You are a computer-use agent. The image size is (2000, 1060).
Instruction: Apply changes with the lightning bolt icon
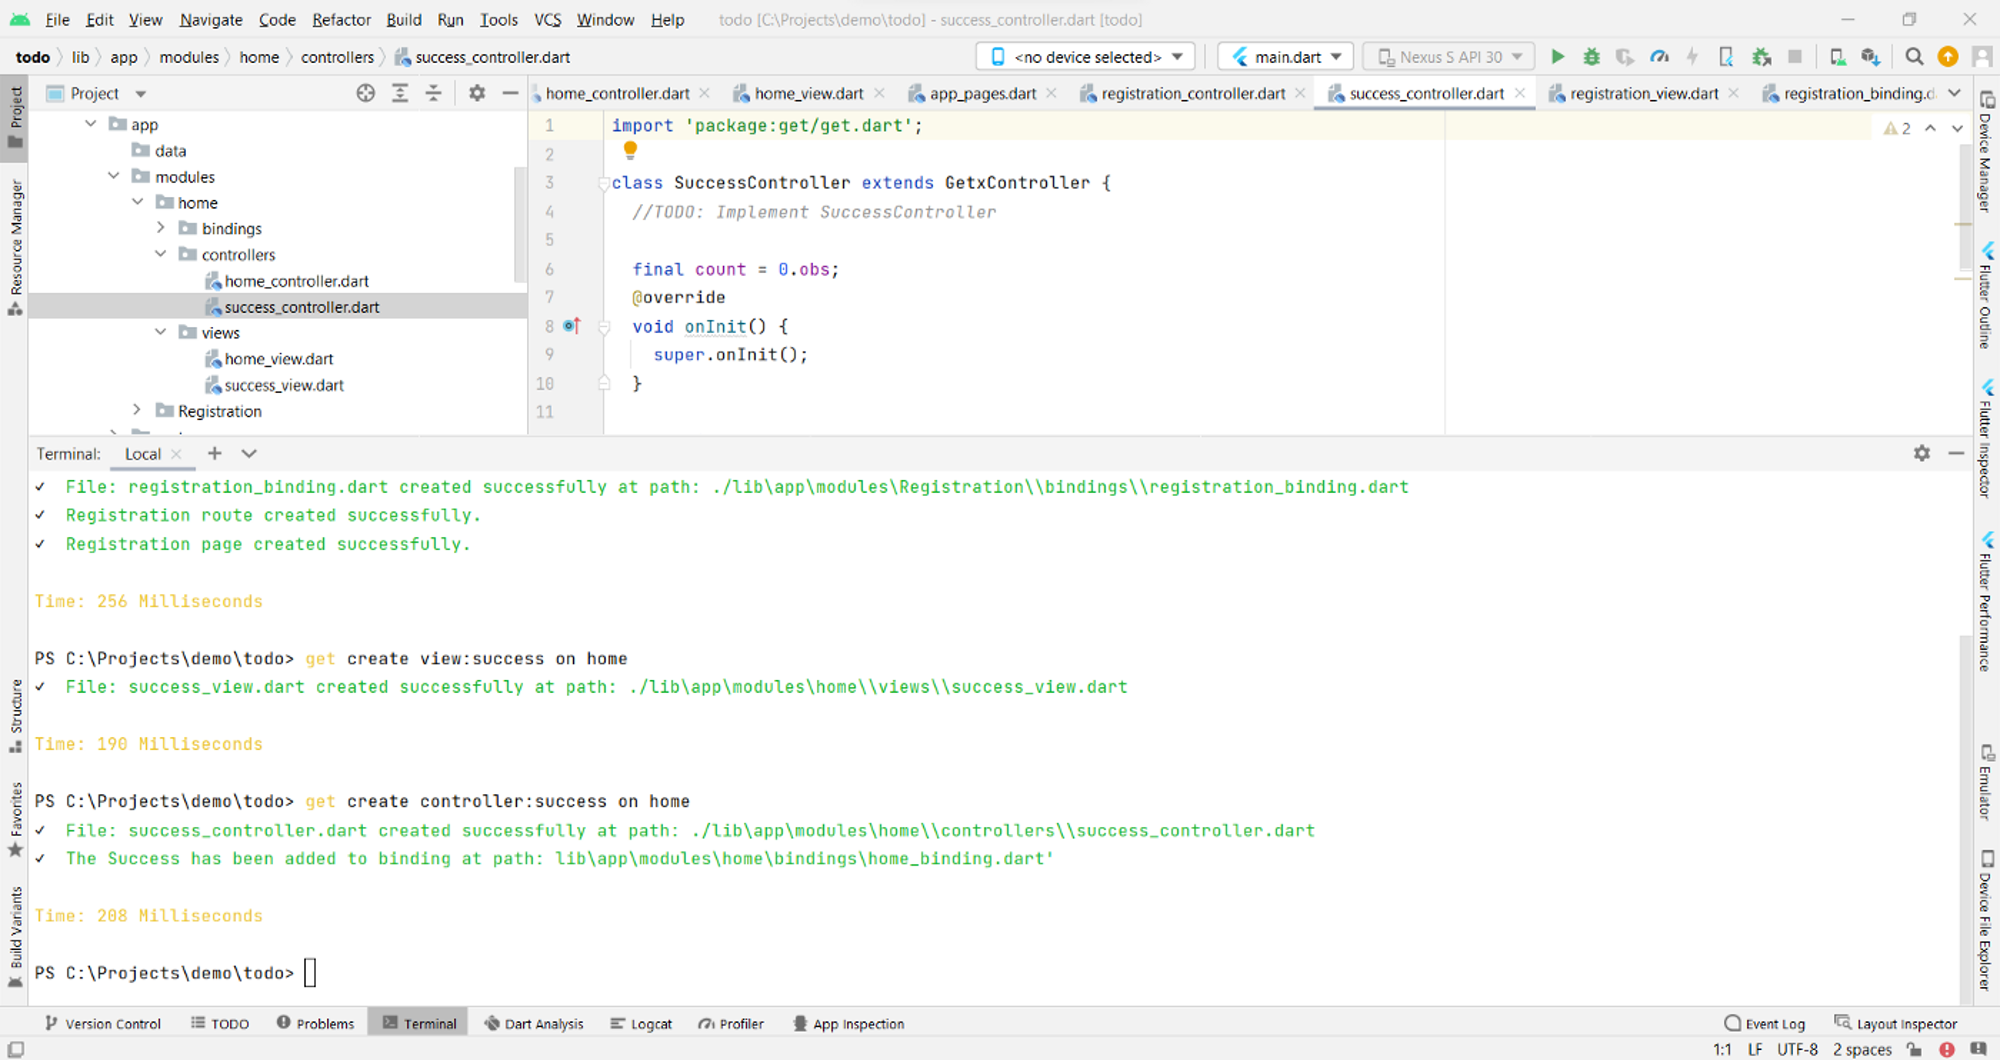[1692, 57]
